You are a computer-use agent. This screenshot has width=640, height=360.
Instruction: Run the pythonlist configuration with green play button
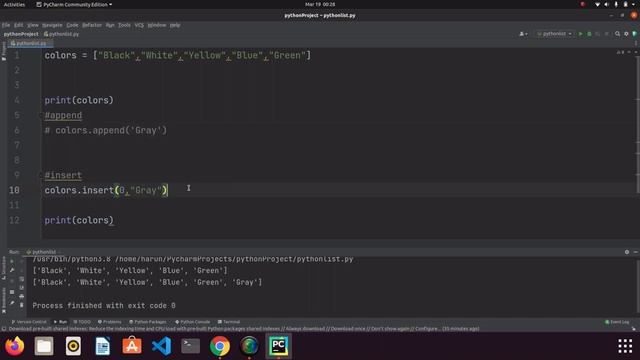click(580, 34)
